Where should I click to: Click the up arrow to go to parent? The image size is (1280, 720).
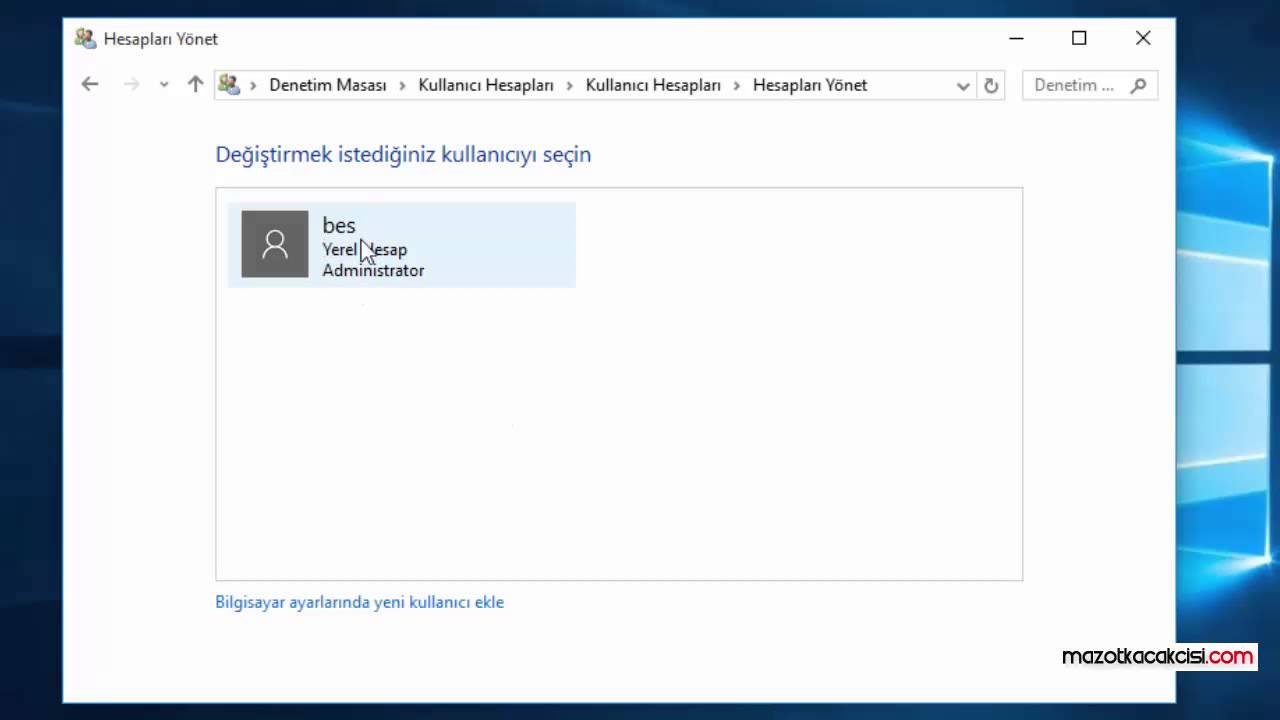195,85
